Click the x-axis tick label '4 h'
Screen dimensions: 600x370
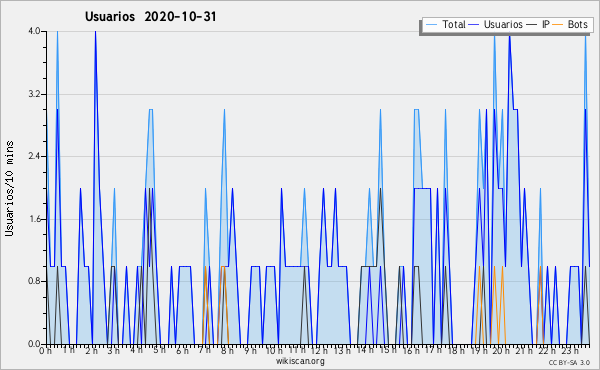tap(136, 350)
